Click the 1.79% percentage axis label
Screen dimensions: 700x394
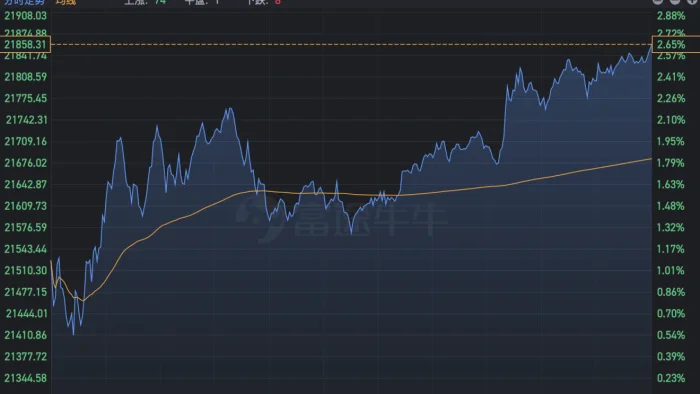point(671,163)
